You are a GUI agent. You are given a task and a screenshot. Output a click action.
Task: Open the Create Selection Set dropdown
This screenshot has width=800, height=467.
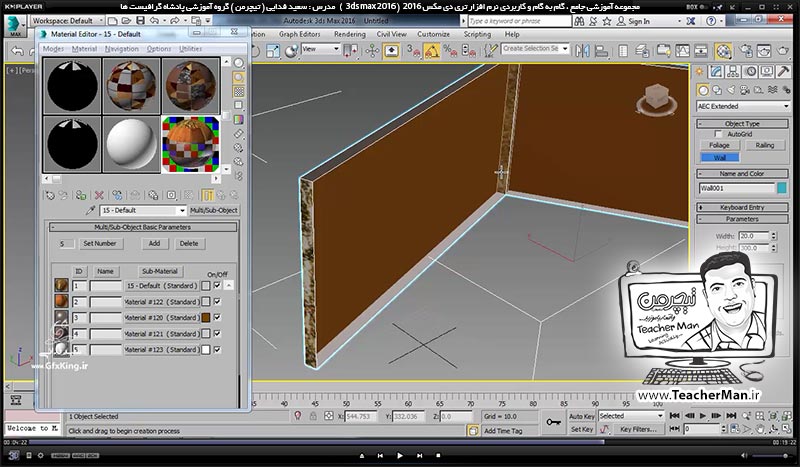click(535, 48)
